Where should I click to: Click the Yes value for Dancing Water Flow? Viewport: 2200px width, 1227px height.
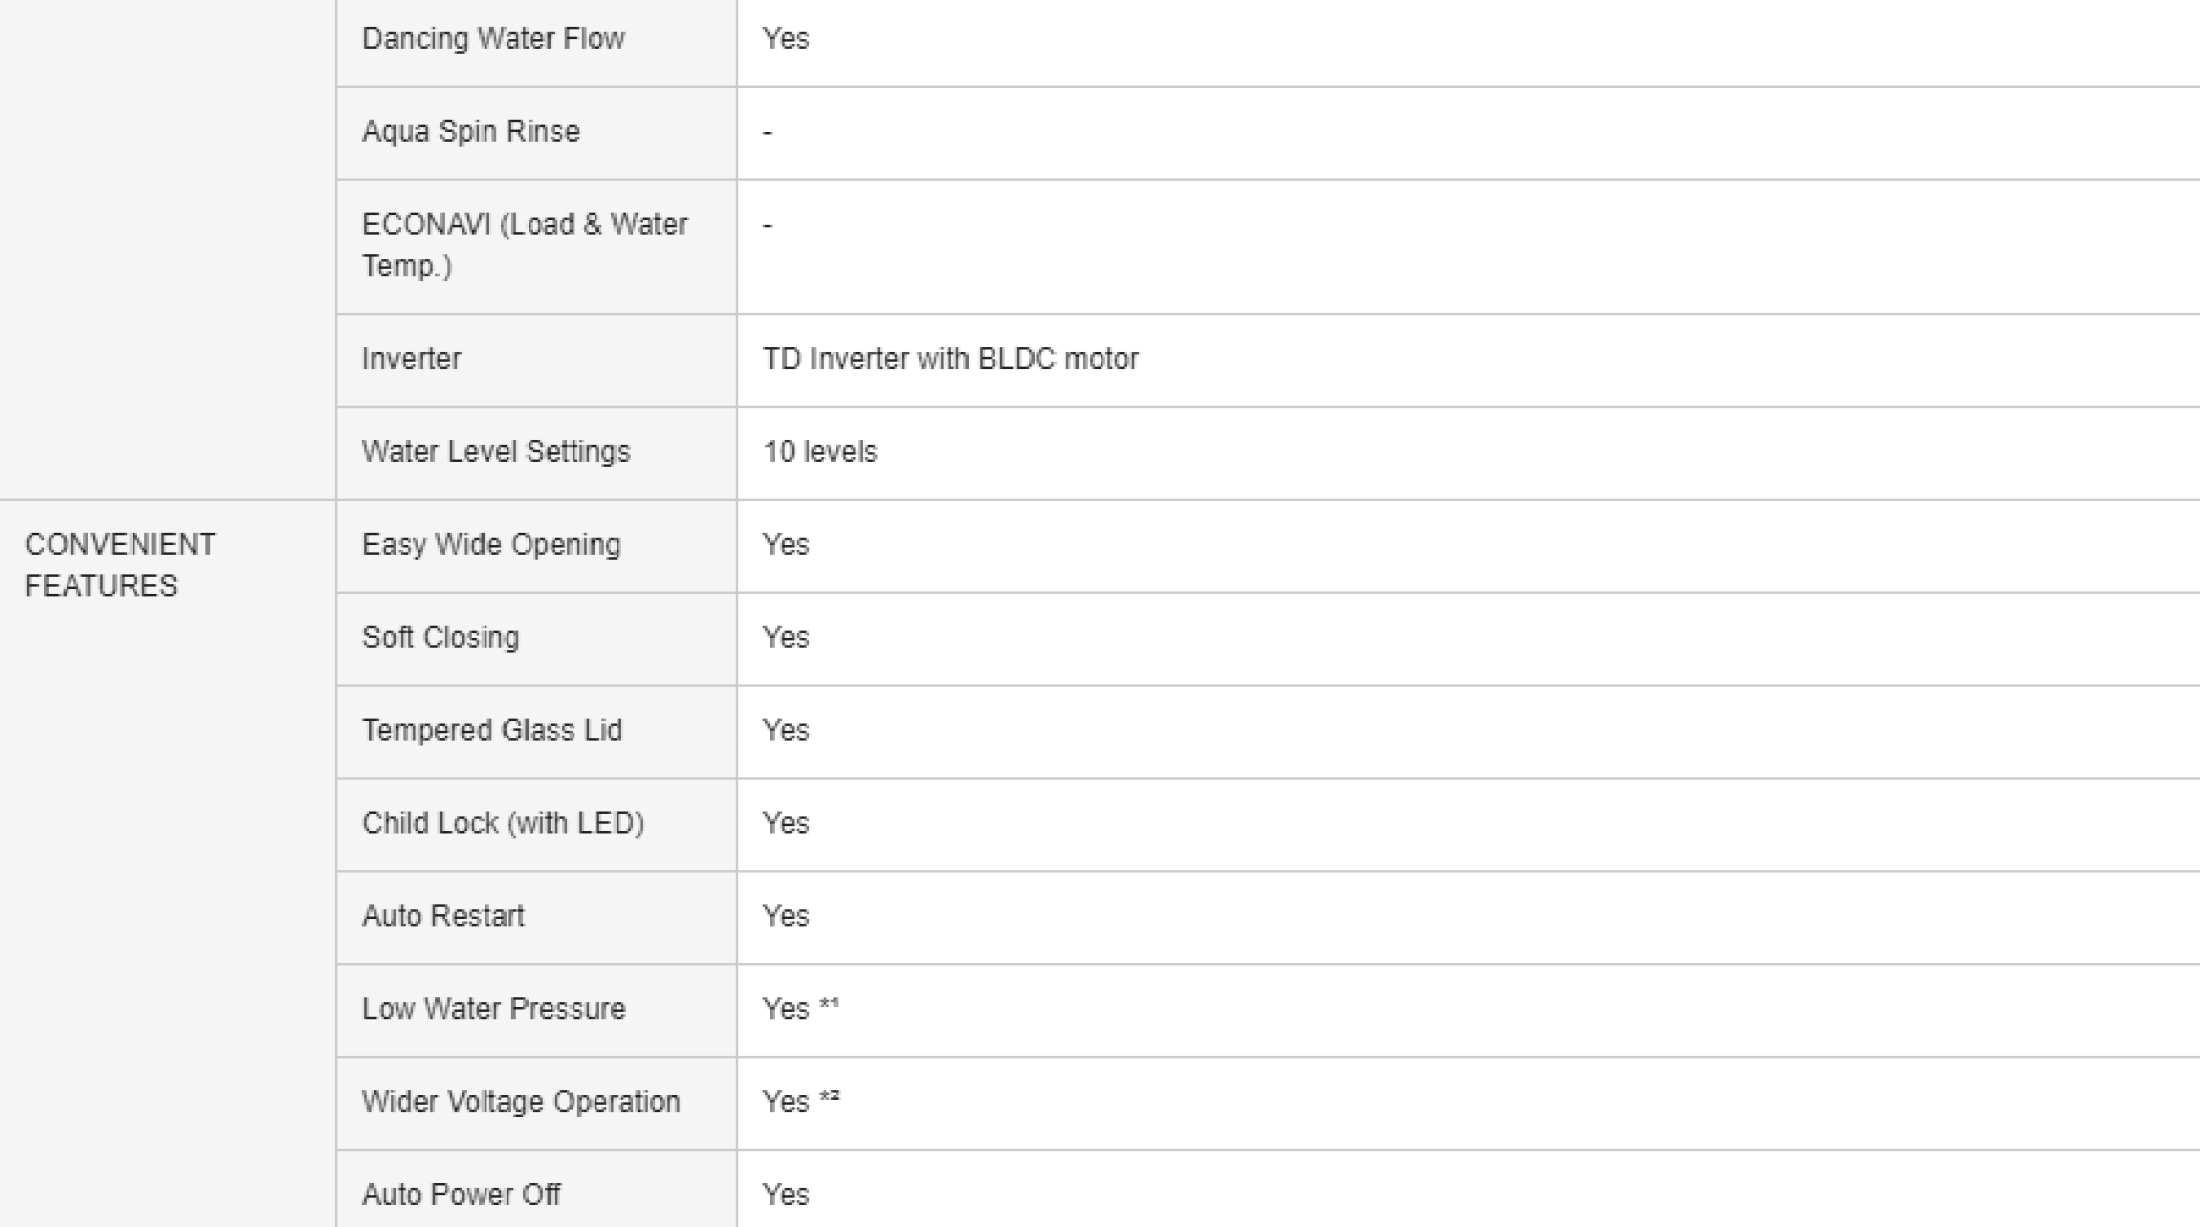(786, 39)
